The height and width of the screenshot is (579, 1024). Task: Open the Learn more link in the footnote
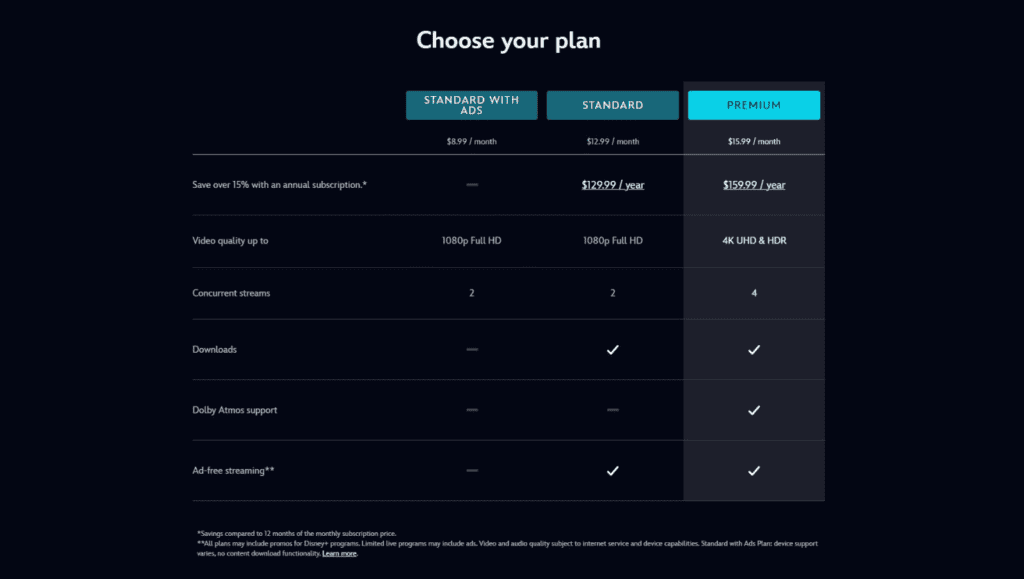point(340,553)
